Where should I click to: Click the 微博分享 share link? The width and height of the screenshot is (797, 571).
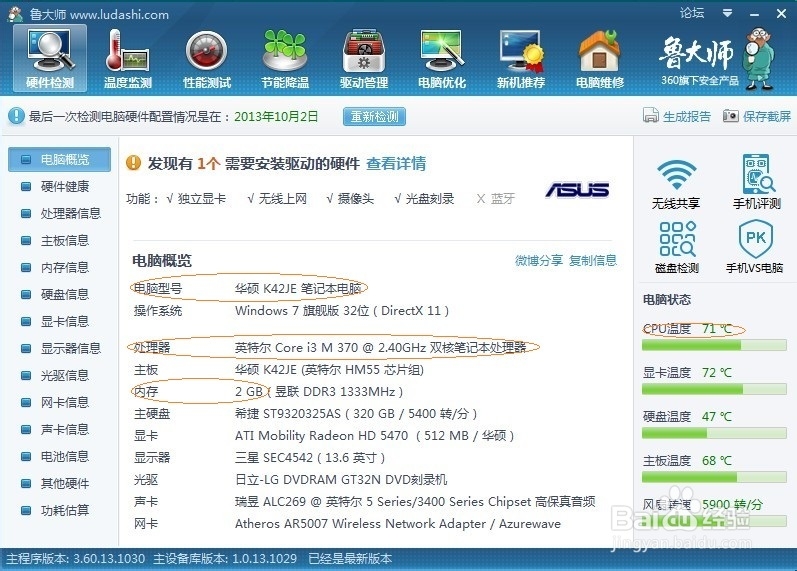pyautogui.click(x=539, y=260)
